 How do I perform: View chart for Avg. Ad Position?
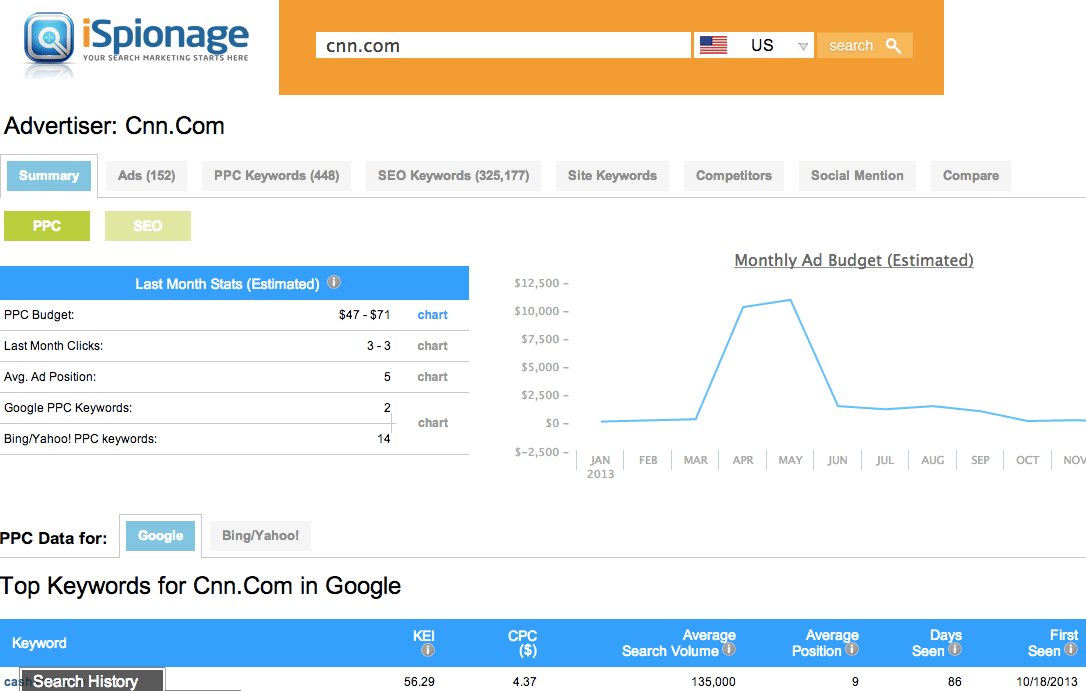[432, 377]
